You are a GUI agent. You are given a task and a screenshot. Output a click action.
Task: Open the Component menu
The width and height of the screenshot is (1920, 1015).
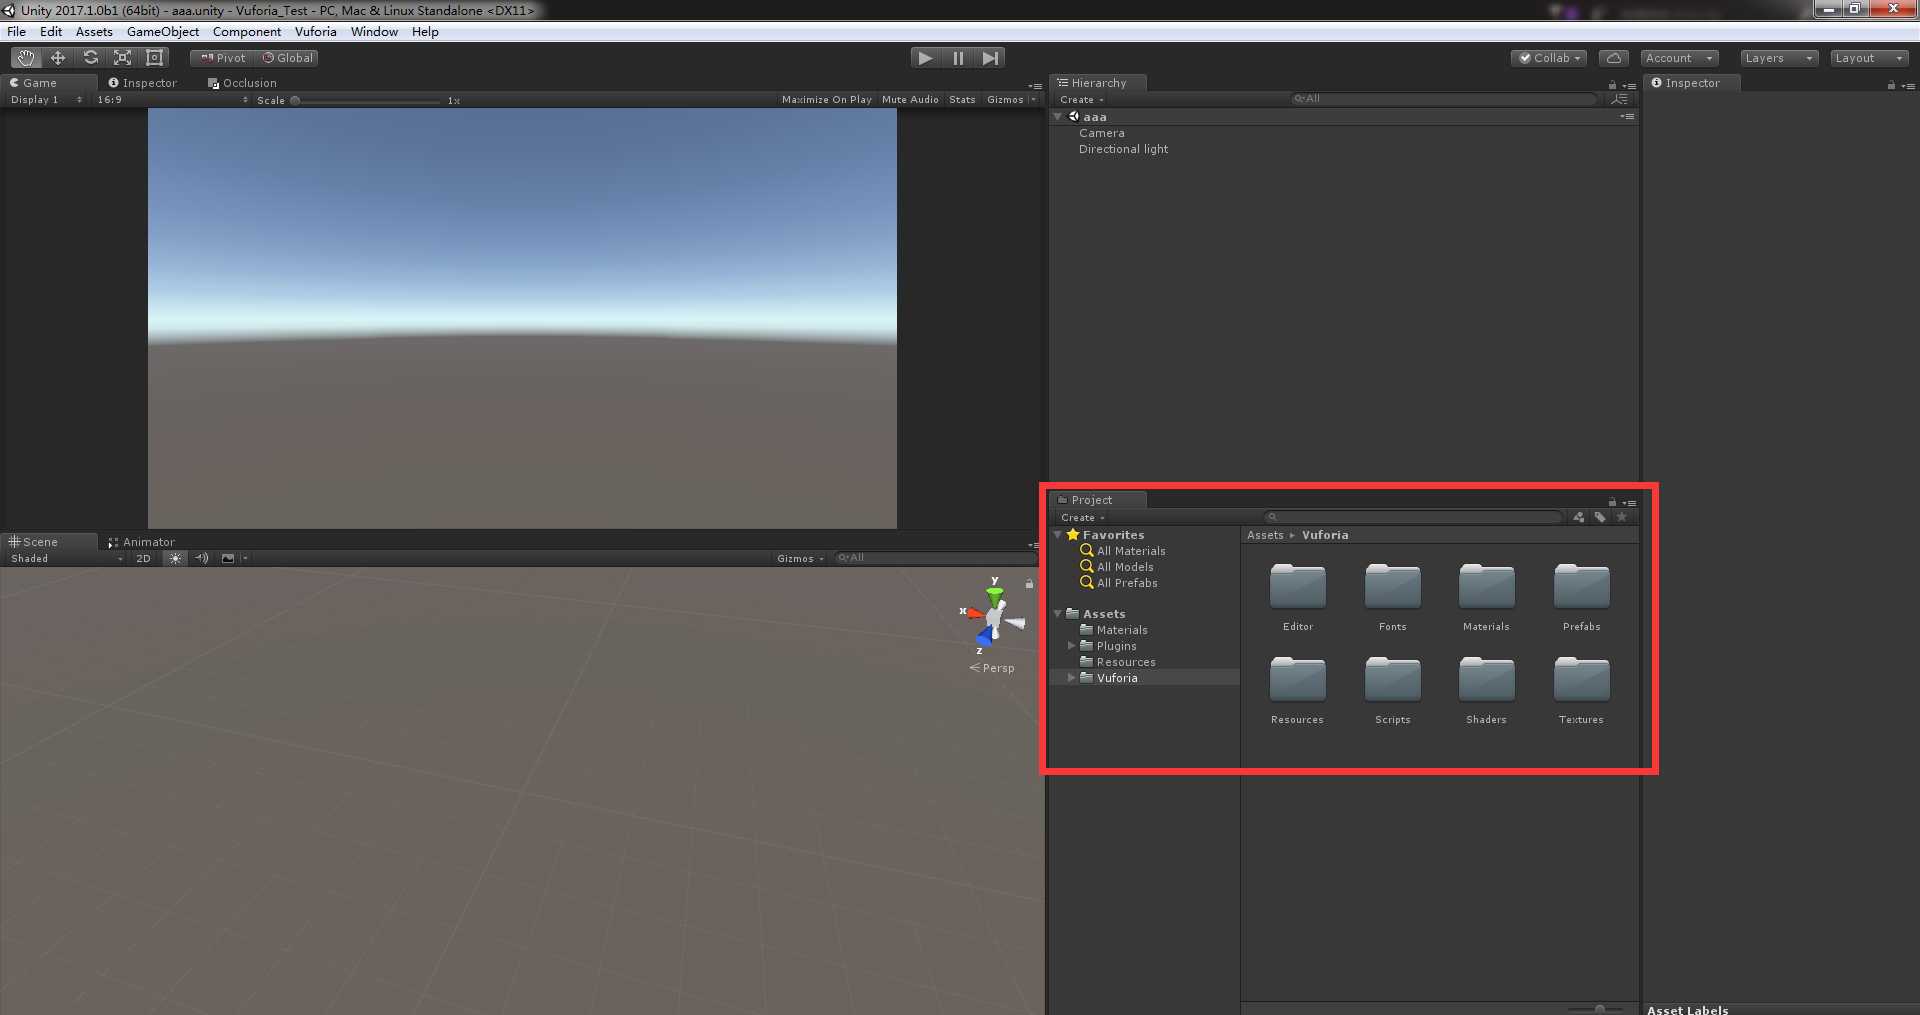[247, 32]
